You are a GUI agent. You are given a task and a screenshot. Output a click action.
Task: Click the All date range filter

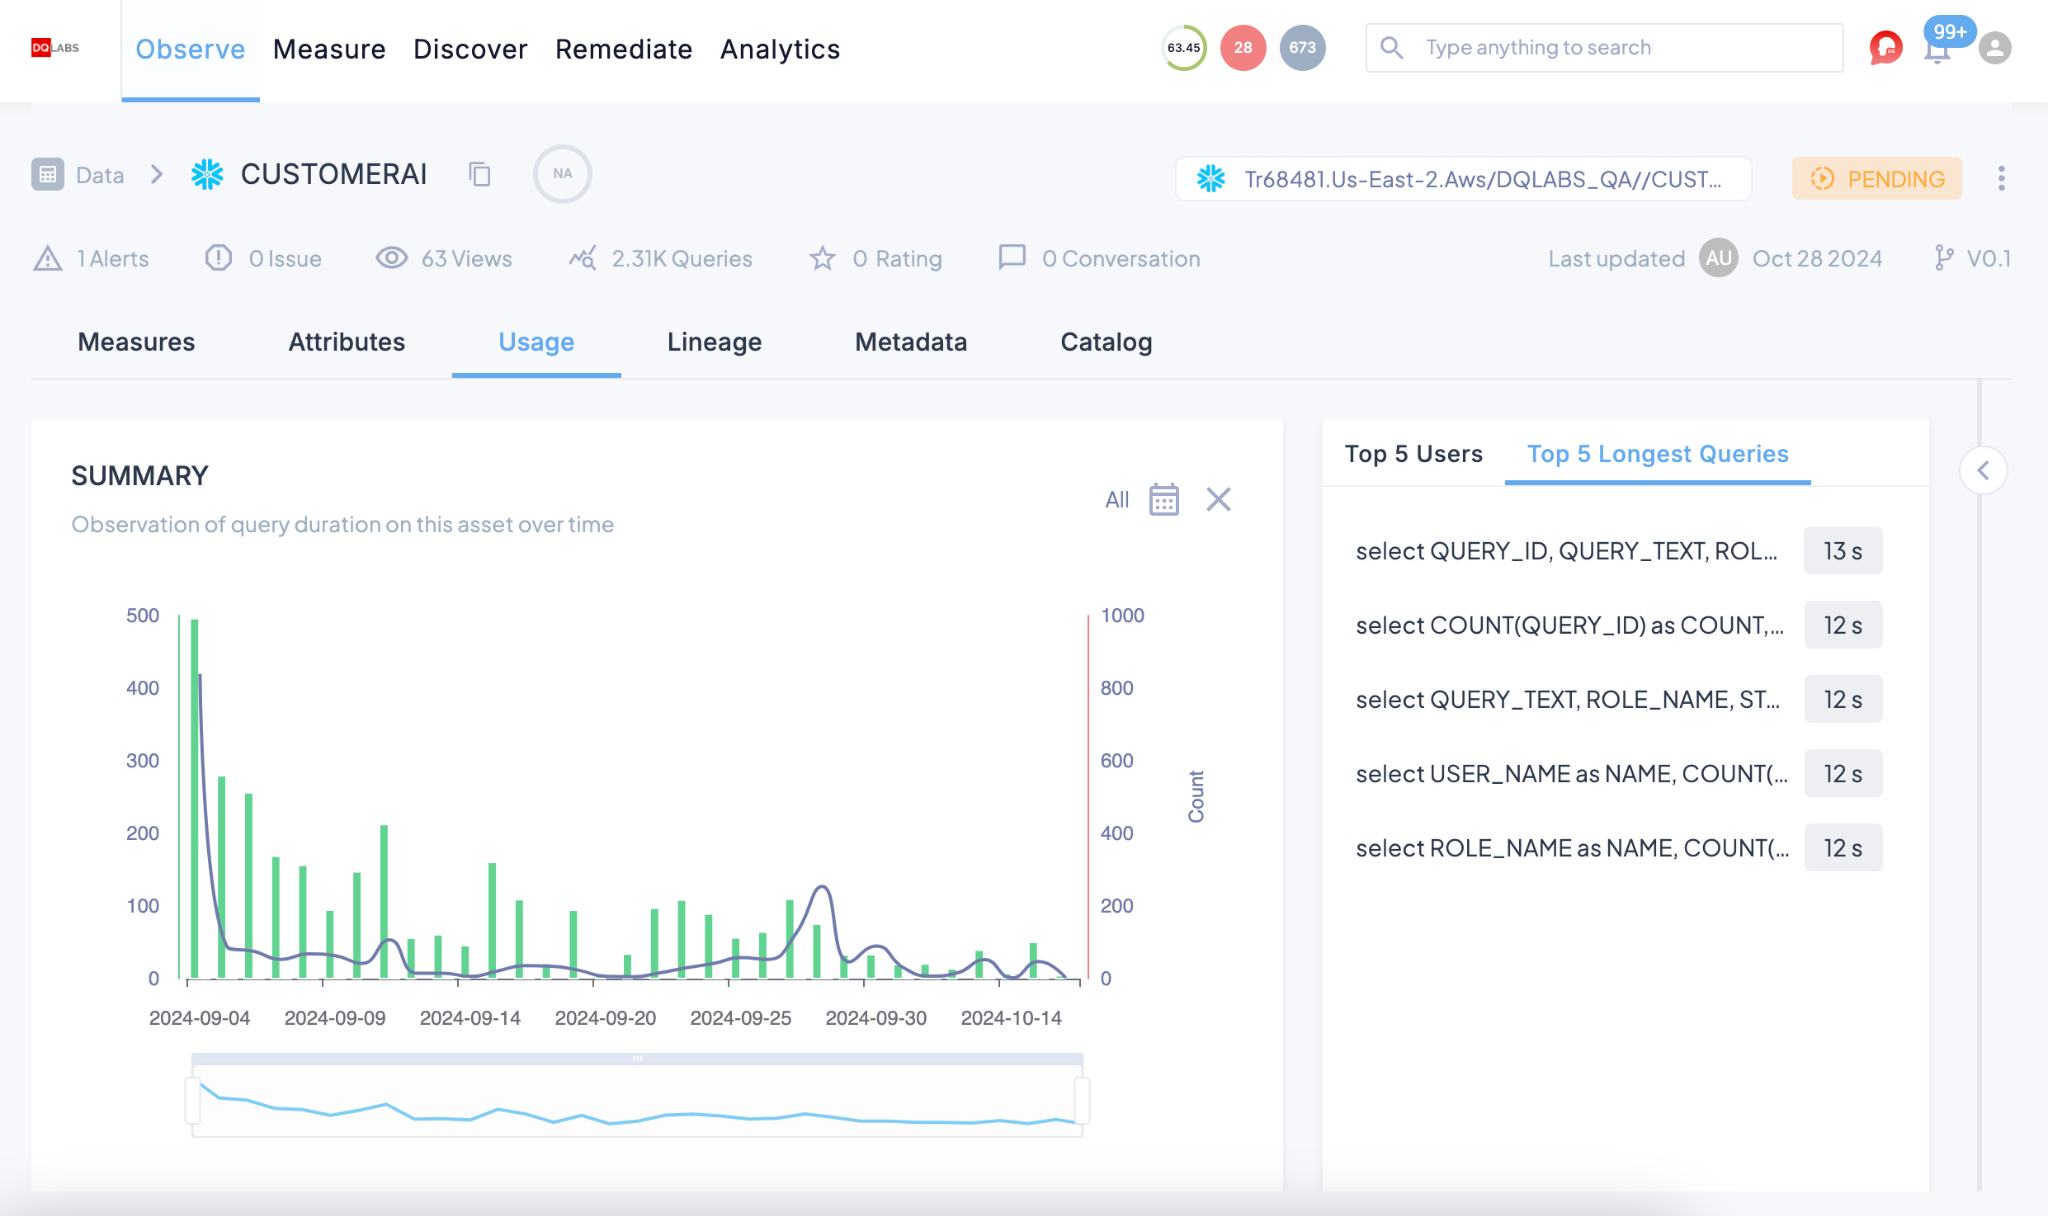pos(1117,500)
